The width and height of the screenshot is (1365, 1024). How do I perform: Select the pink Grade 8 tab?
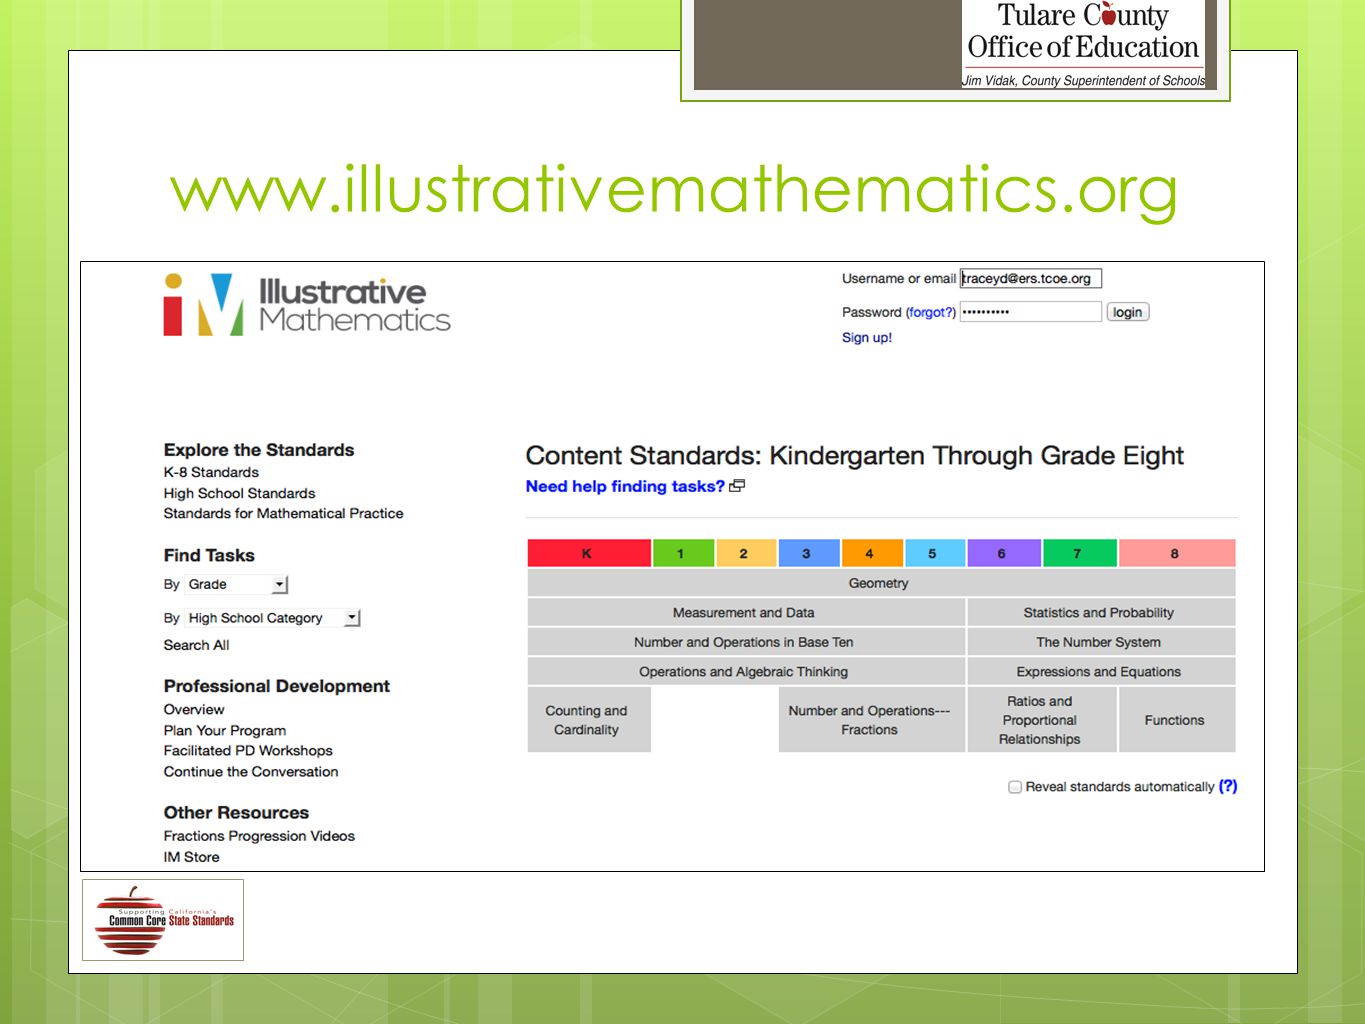(1177, 553)
